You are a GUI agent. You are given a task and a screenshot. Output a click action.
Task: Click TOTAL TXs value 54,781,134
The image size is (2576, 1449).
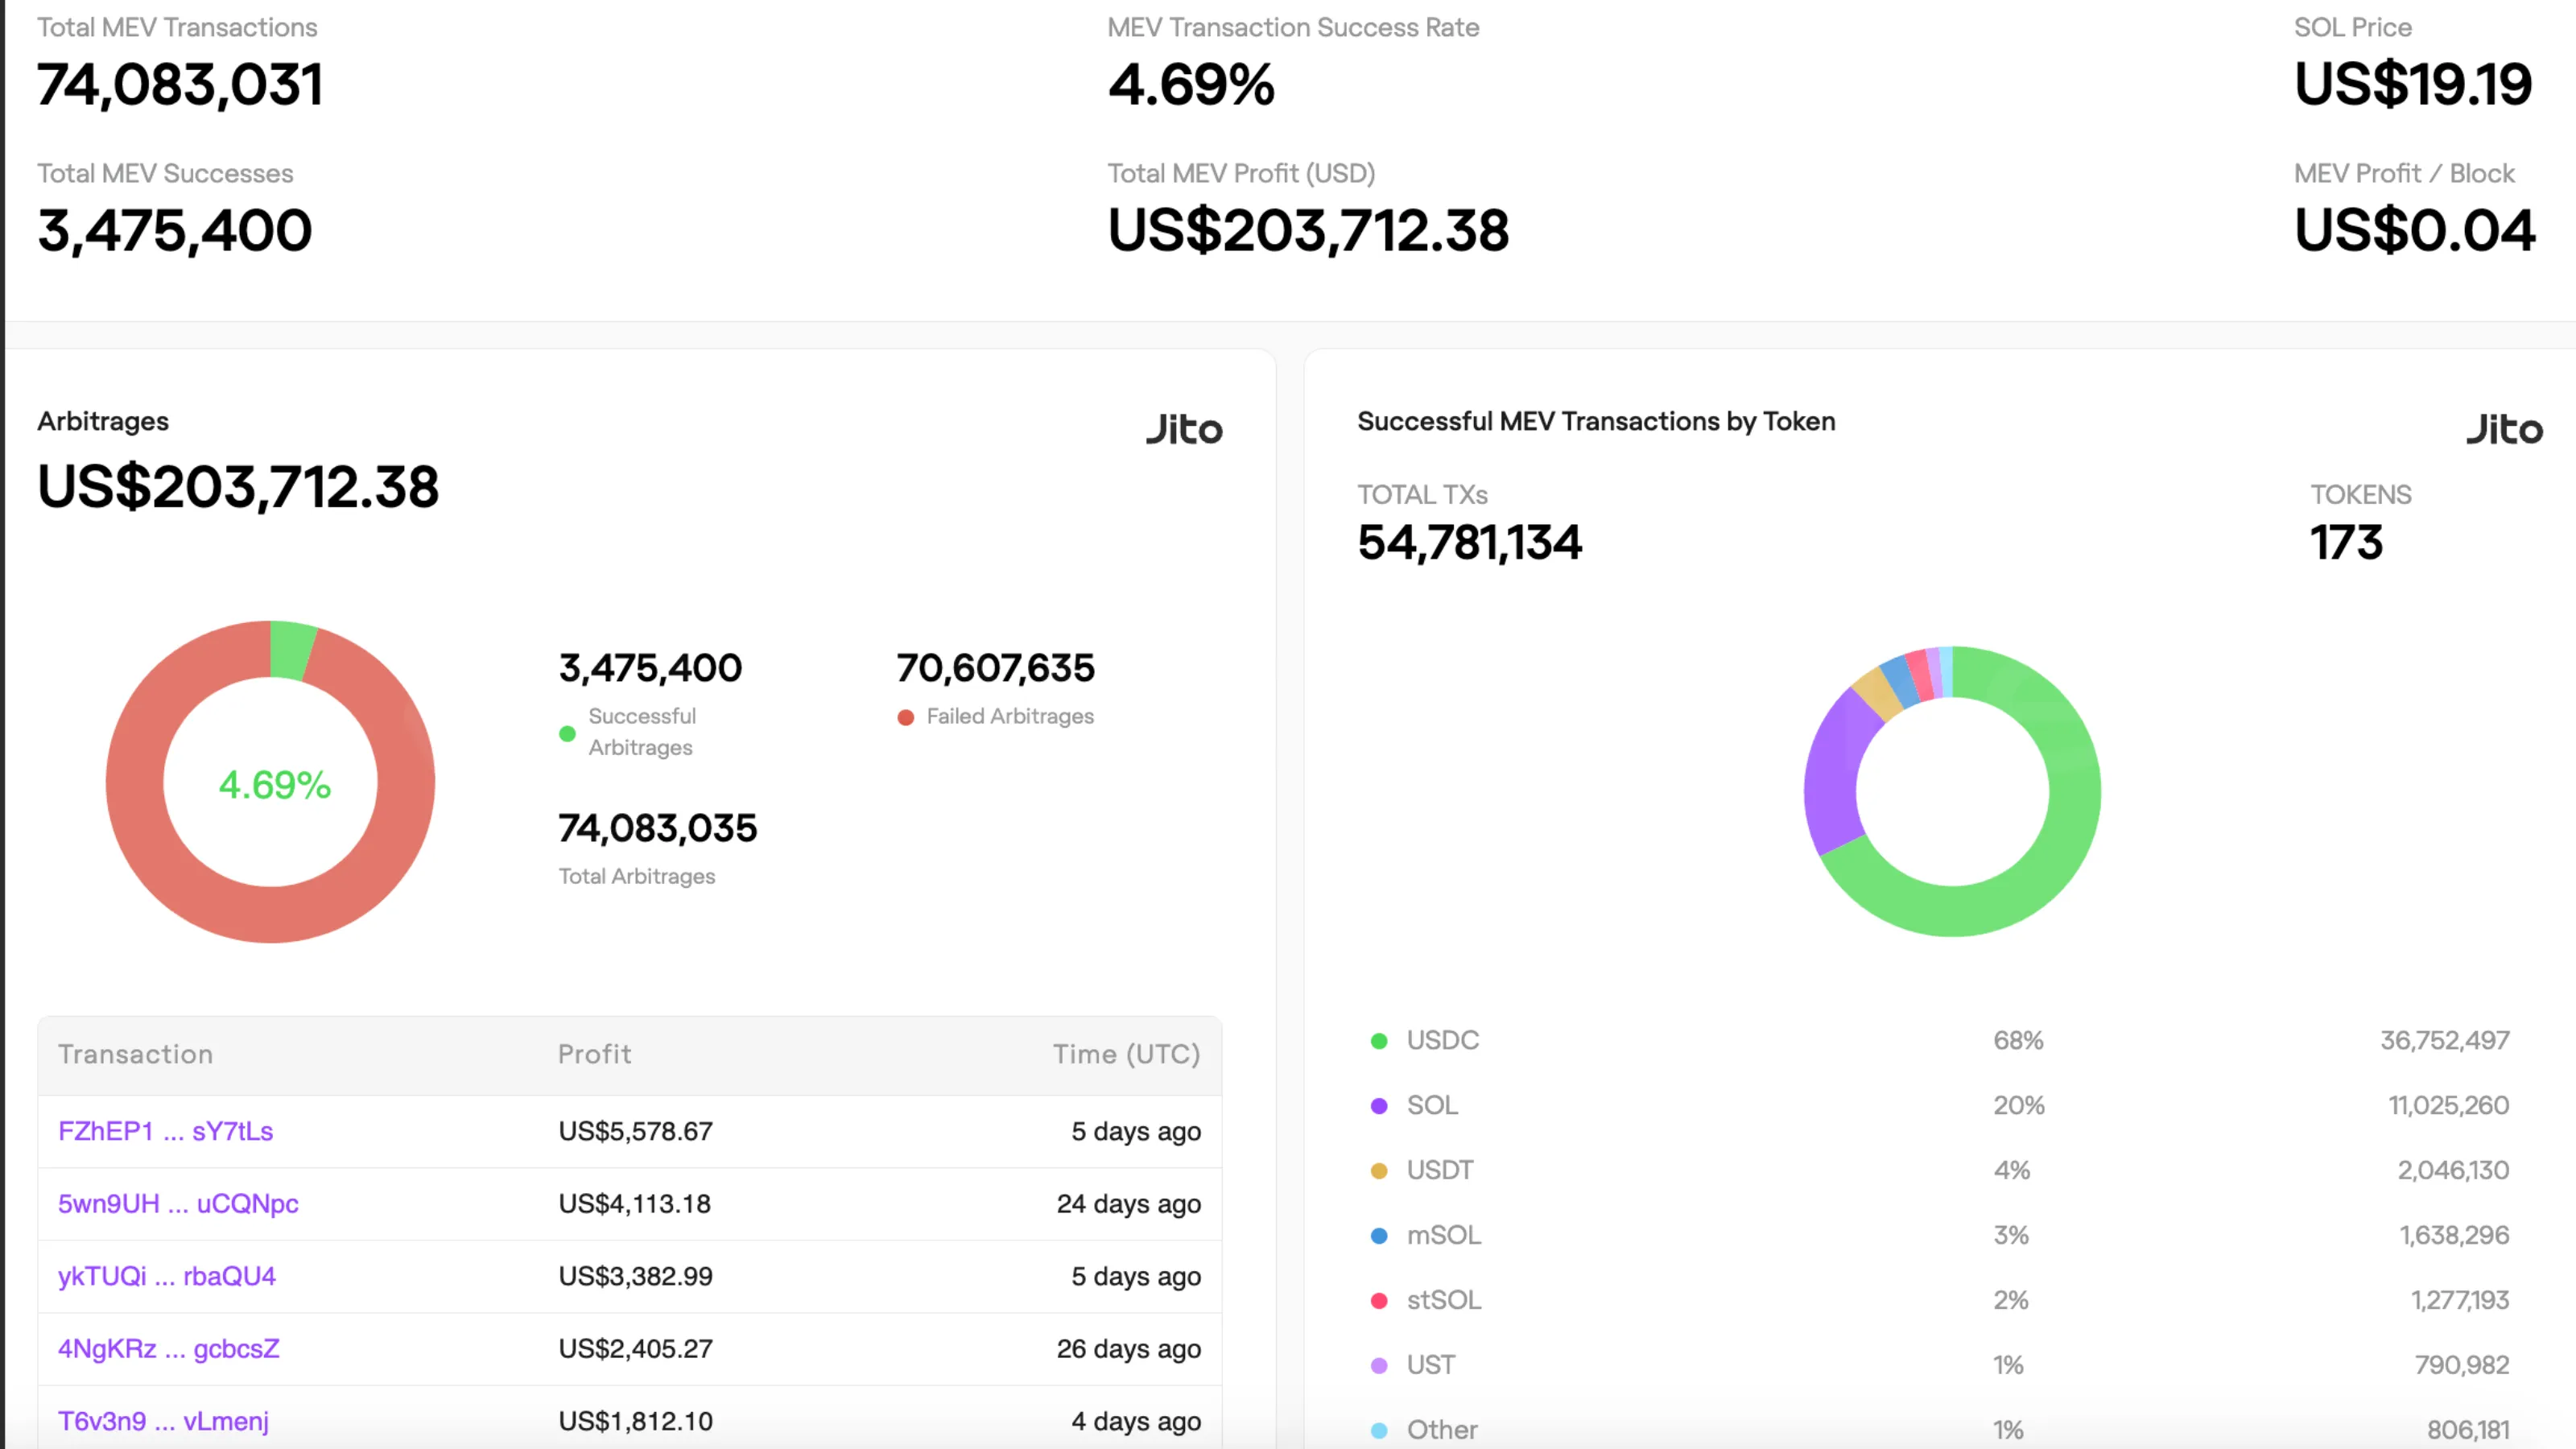[1469, 543]
